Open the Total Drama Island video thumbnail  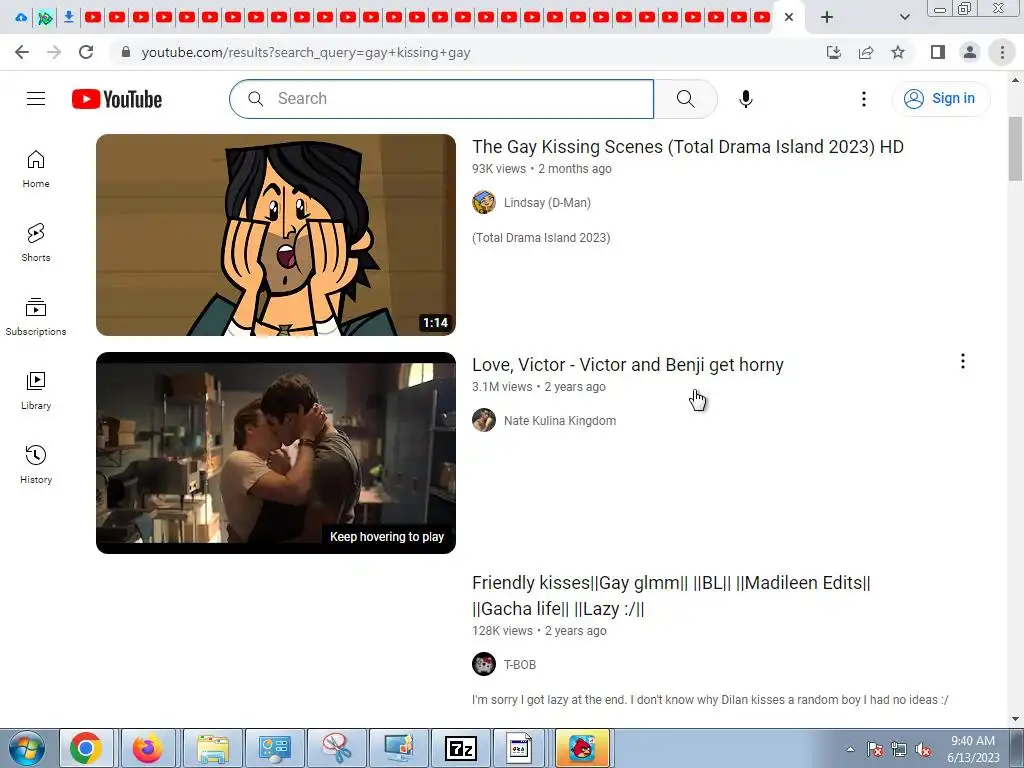tap(276, 235)
